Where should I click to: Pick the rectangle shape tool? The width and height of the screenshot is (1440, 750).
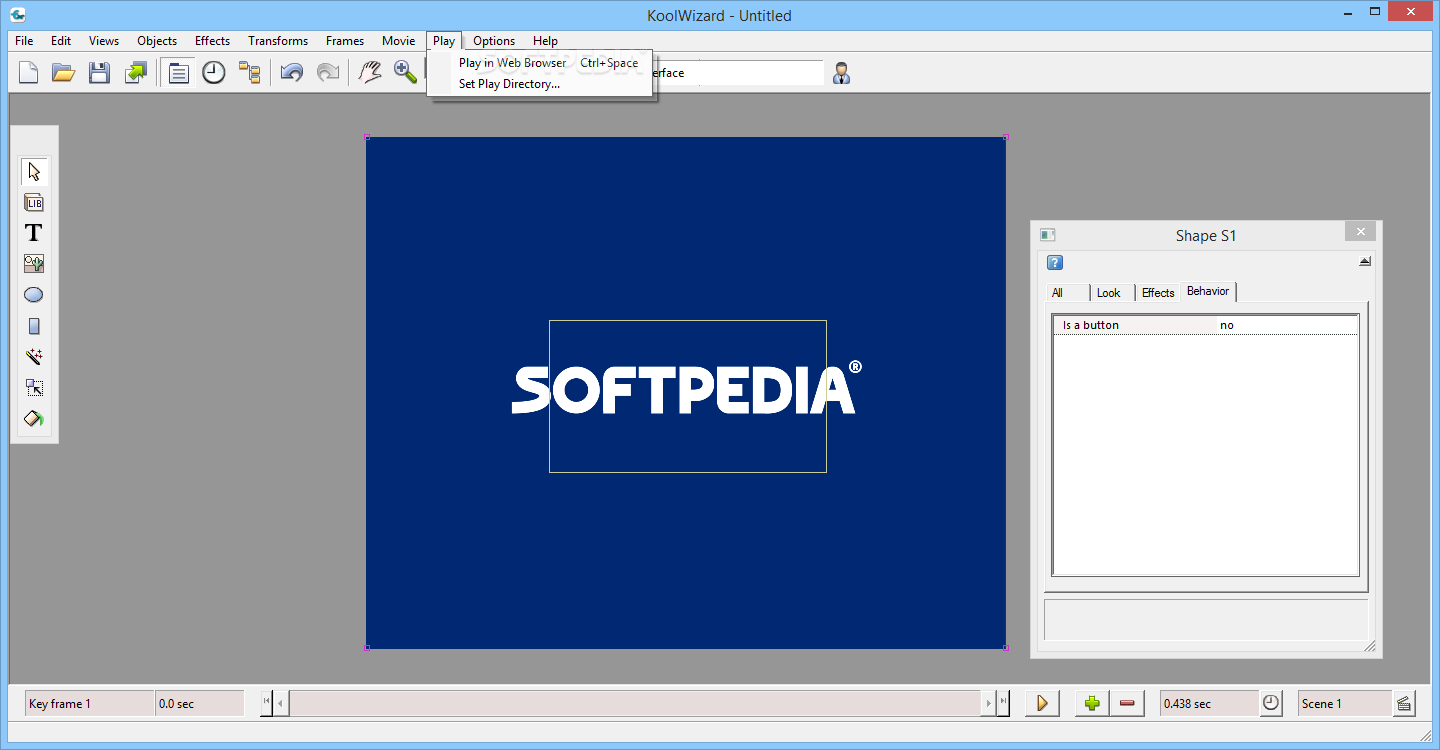pyautogui.click(x=34, y=326)
